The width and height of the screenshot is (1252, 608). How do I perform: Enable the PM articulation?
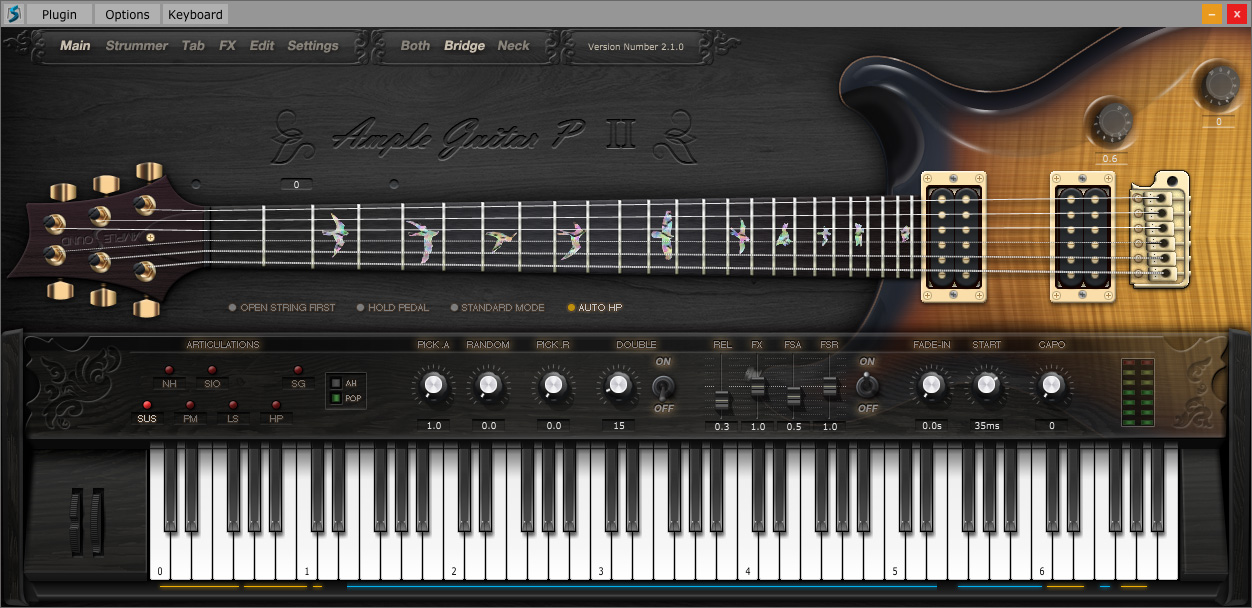(190, 412)
